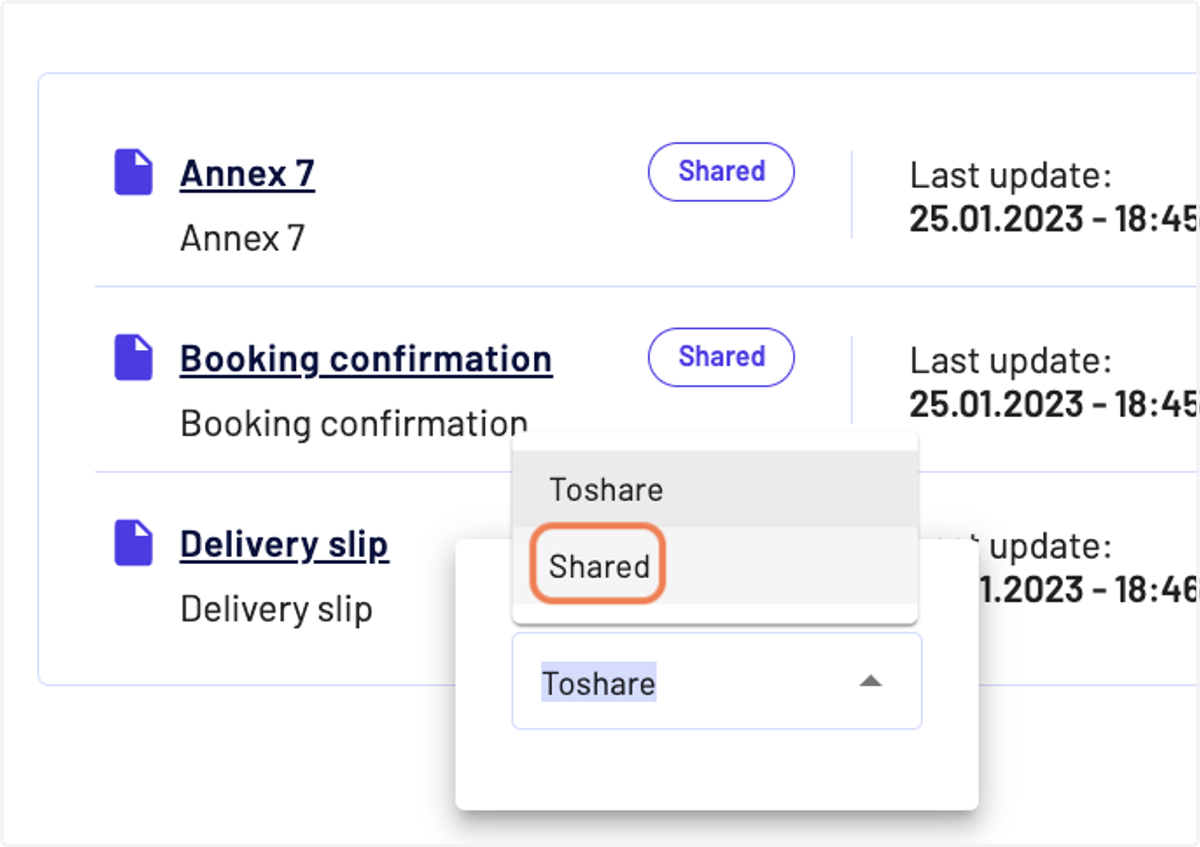Click the Shared badge for Annex 7
Image resolution: width=1200 pixels, height=847 pixels.
(x=721, y=172)
